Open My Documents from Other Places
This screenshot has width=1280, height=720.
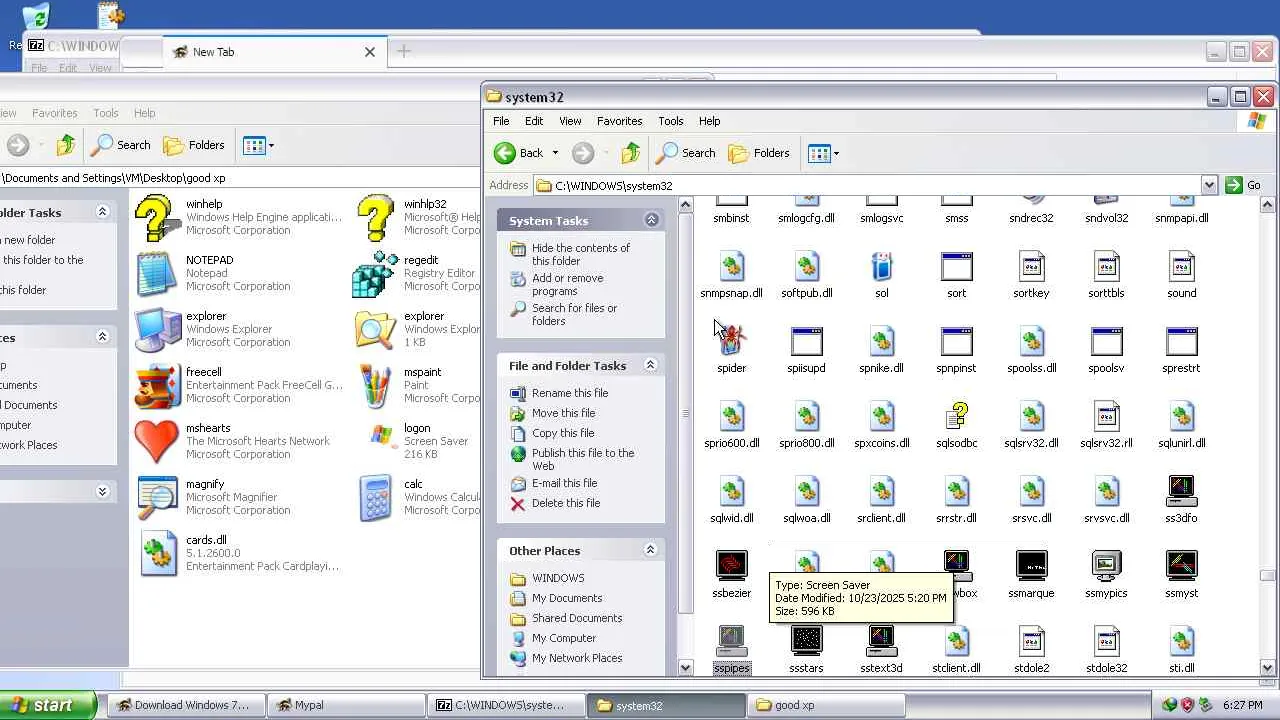point(567,598)
